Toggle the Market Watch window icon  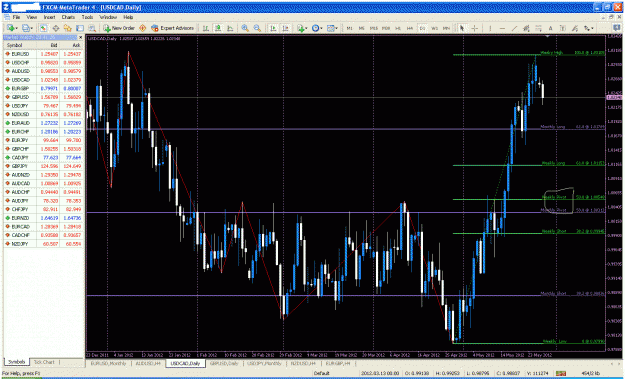[43, 28]
